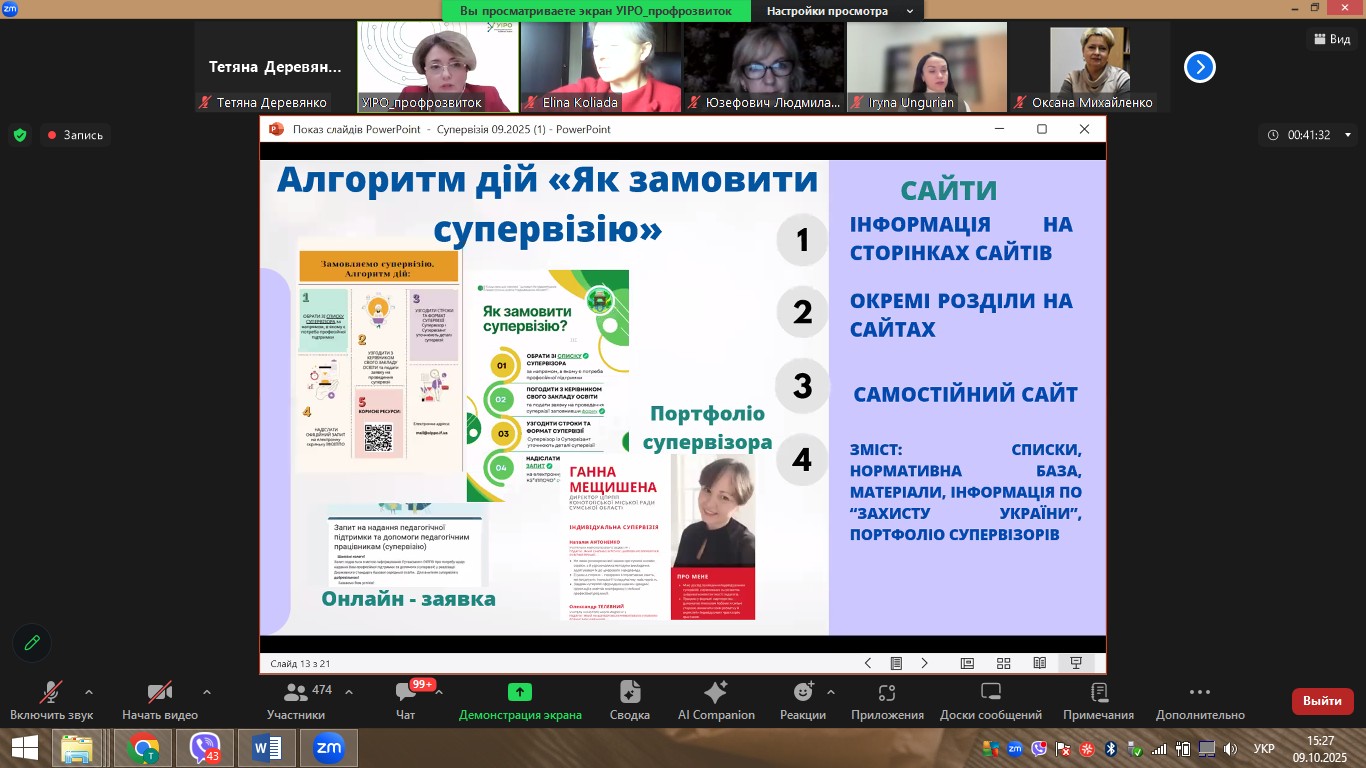1366x768 pixels.
Task: Turn on camera with Начать видео
Action: [160, 700]
